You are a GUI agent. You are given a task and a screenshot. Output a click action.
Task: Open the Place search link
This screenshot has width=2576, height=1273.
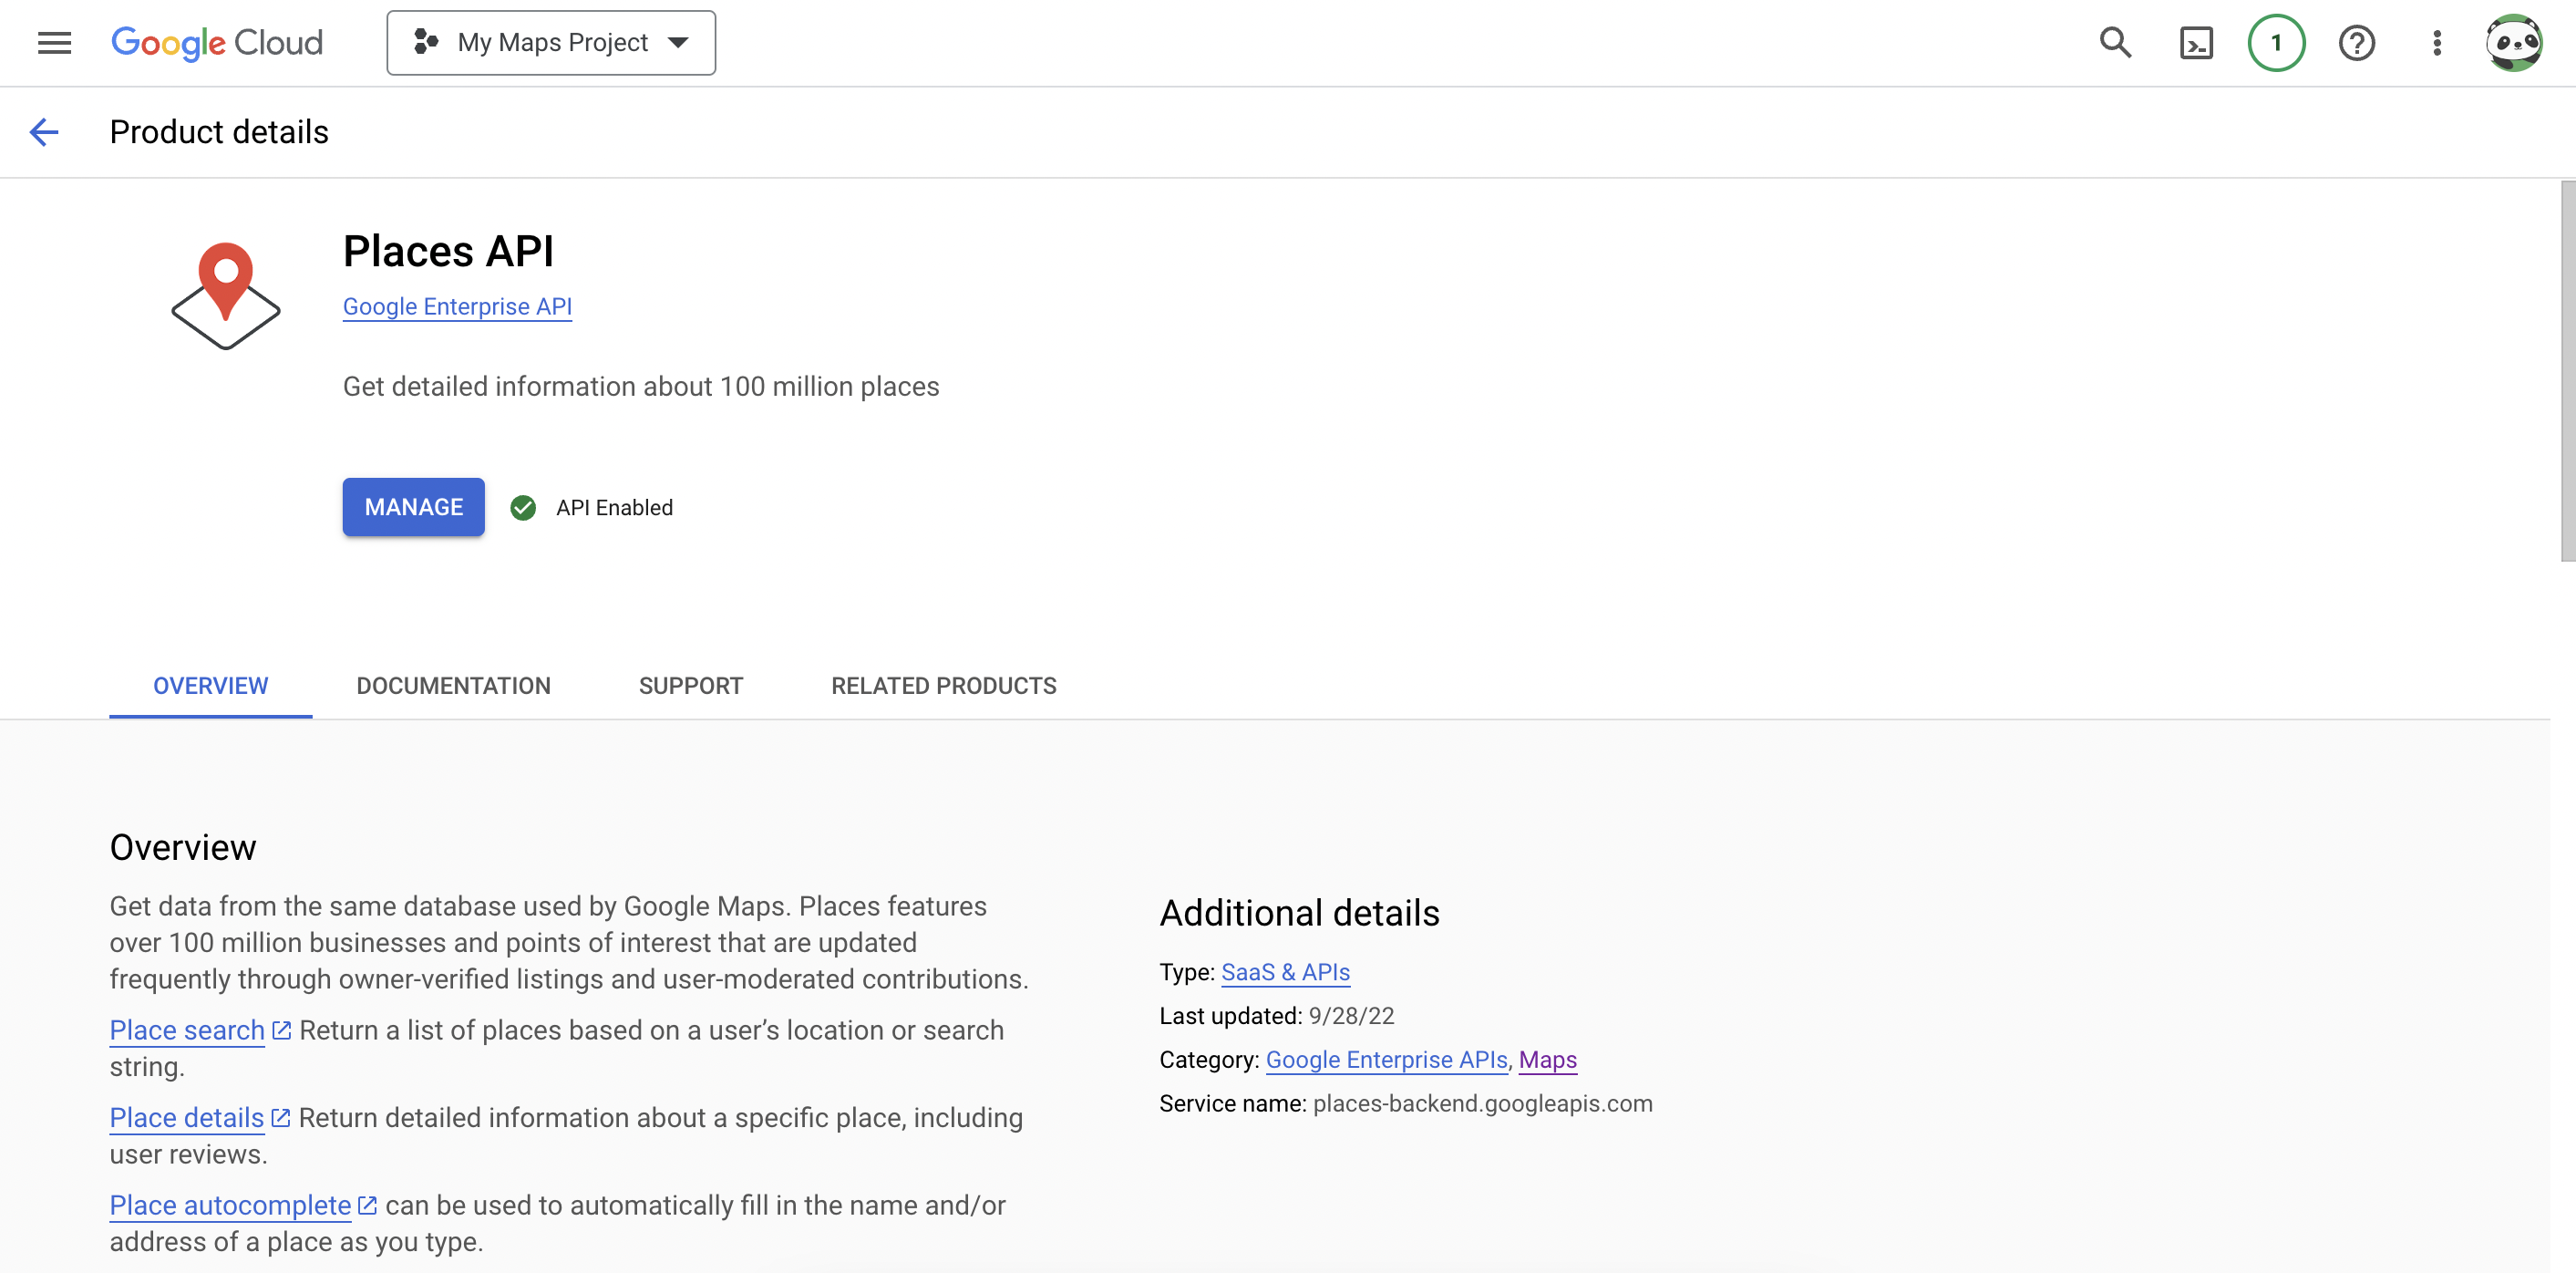click(x=187, y=1030)
